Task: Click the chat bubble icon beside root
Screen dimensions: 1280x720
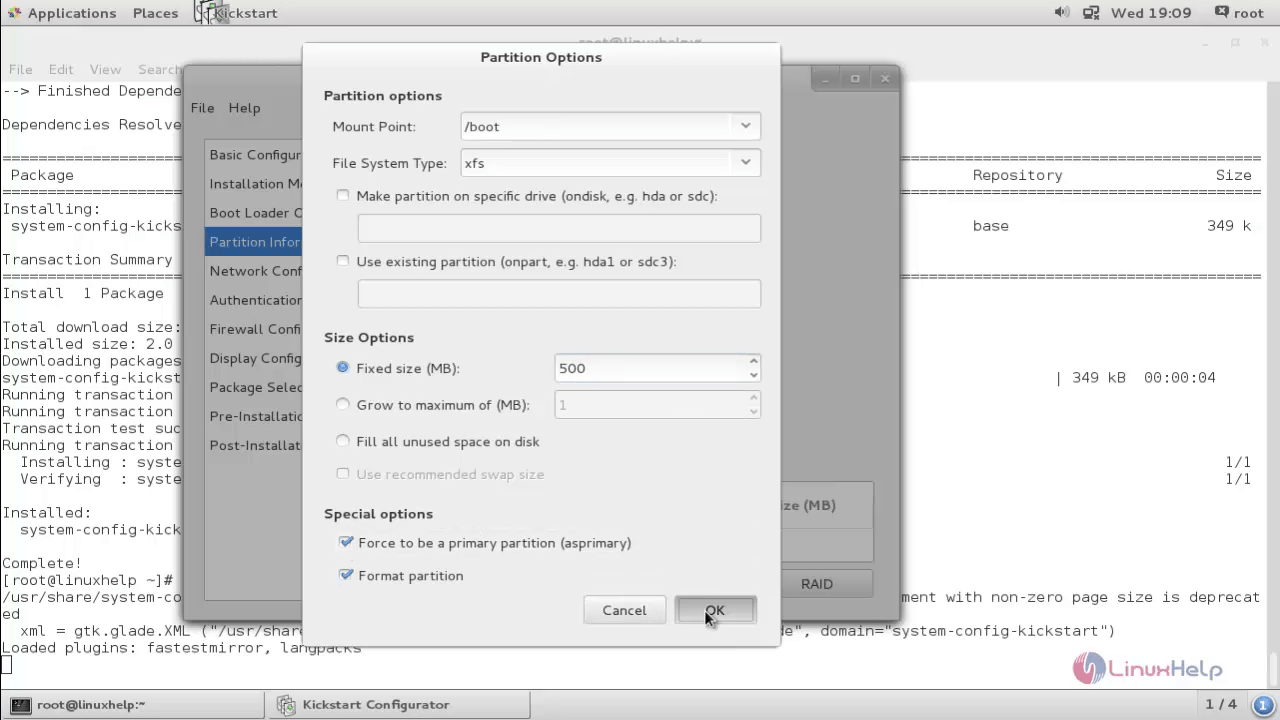Action: pyautogui.click(x=1222, y=12)
